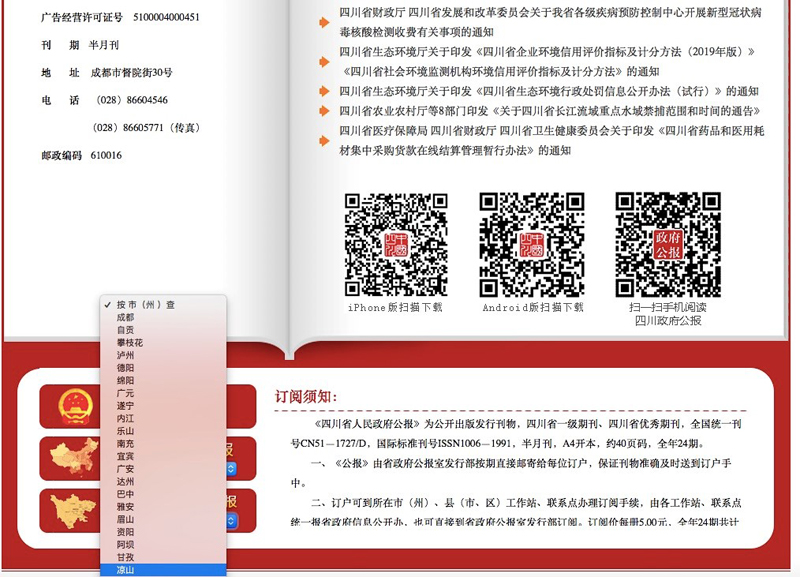The image size is (800, 577).
Task: Click the Sichuan province map icon
Action: pyautogui.click(x=73, y=511)
